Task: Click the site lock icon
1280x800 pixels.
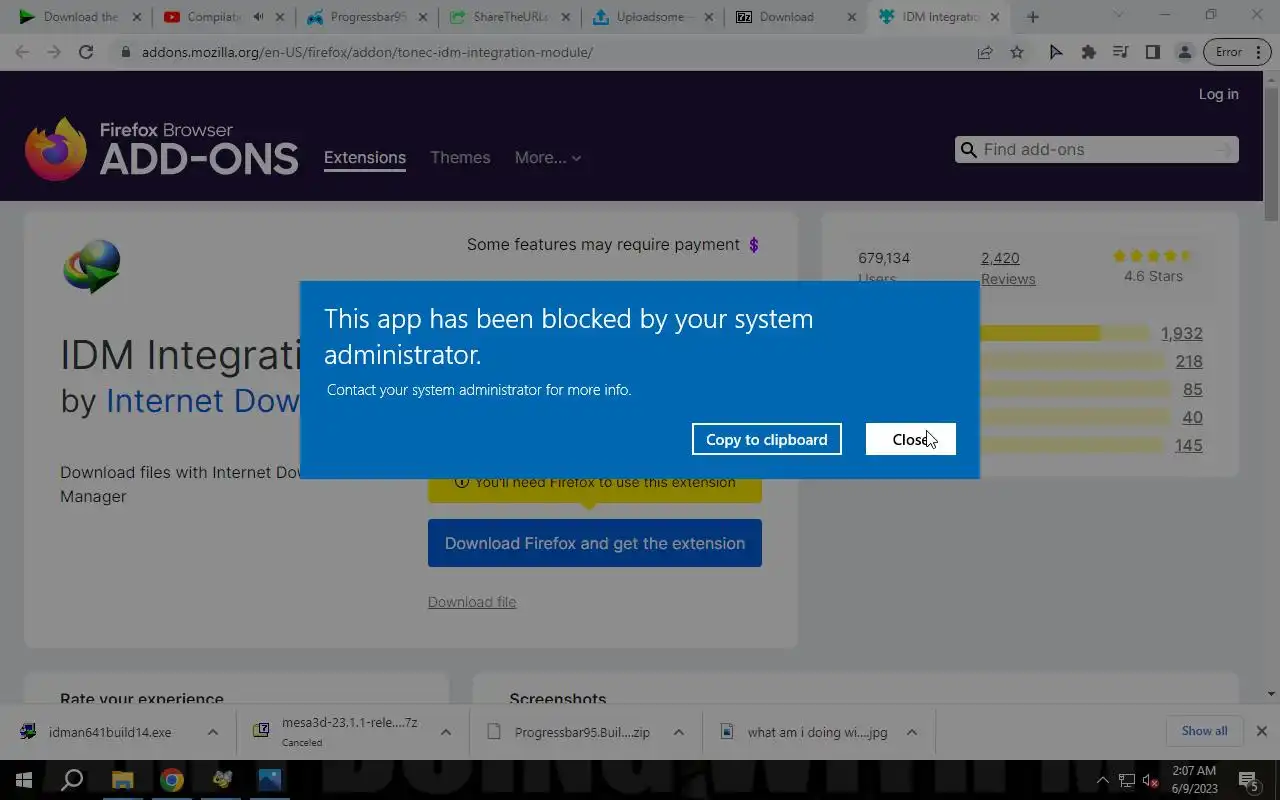Action: tap(124, 52)
